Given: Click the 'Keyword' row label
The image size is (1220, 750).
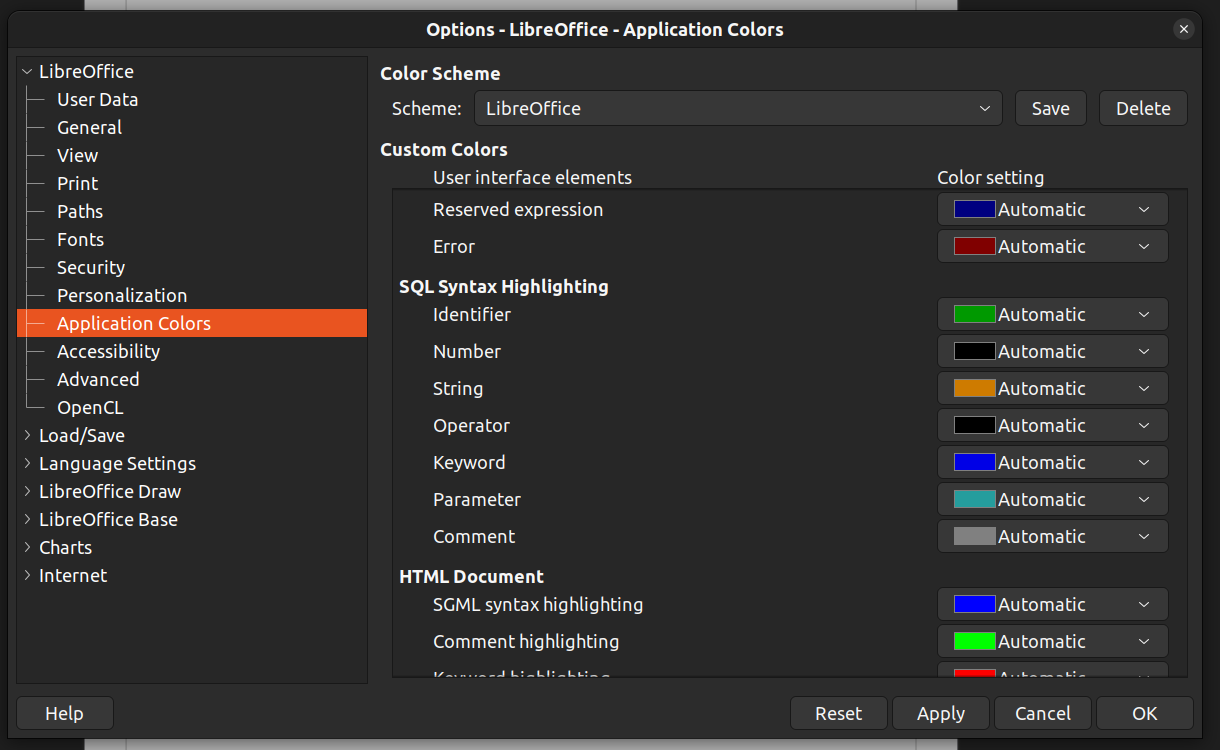Looking at the screenshot, I should point(469,463).
